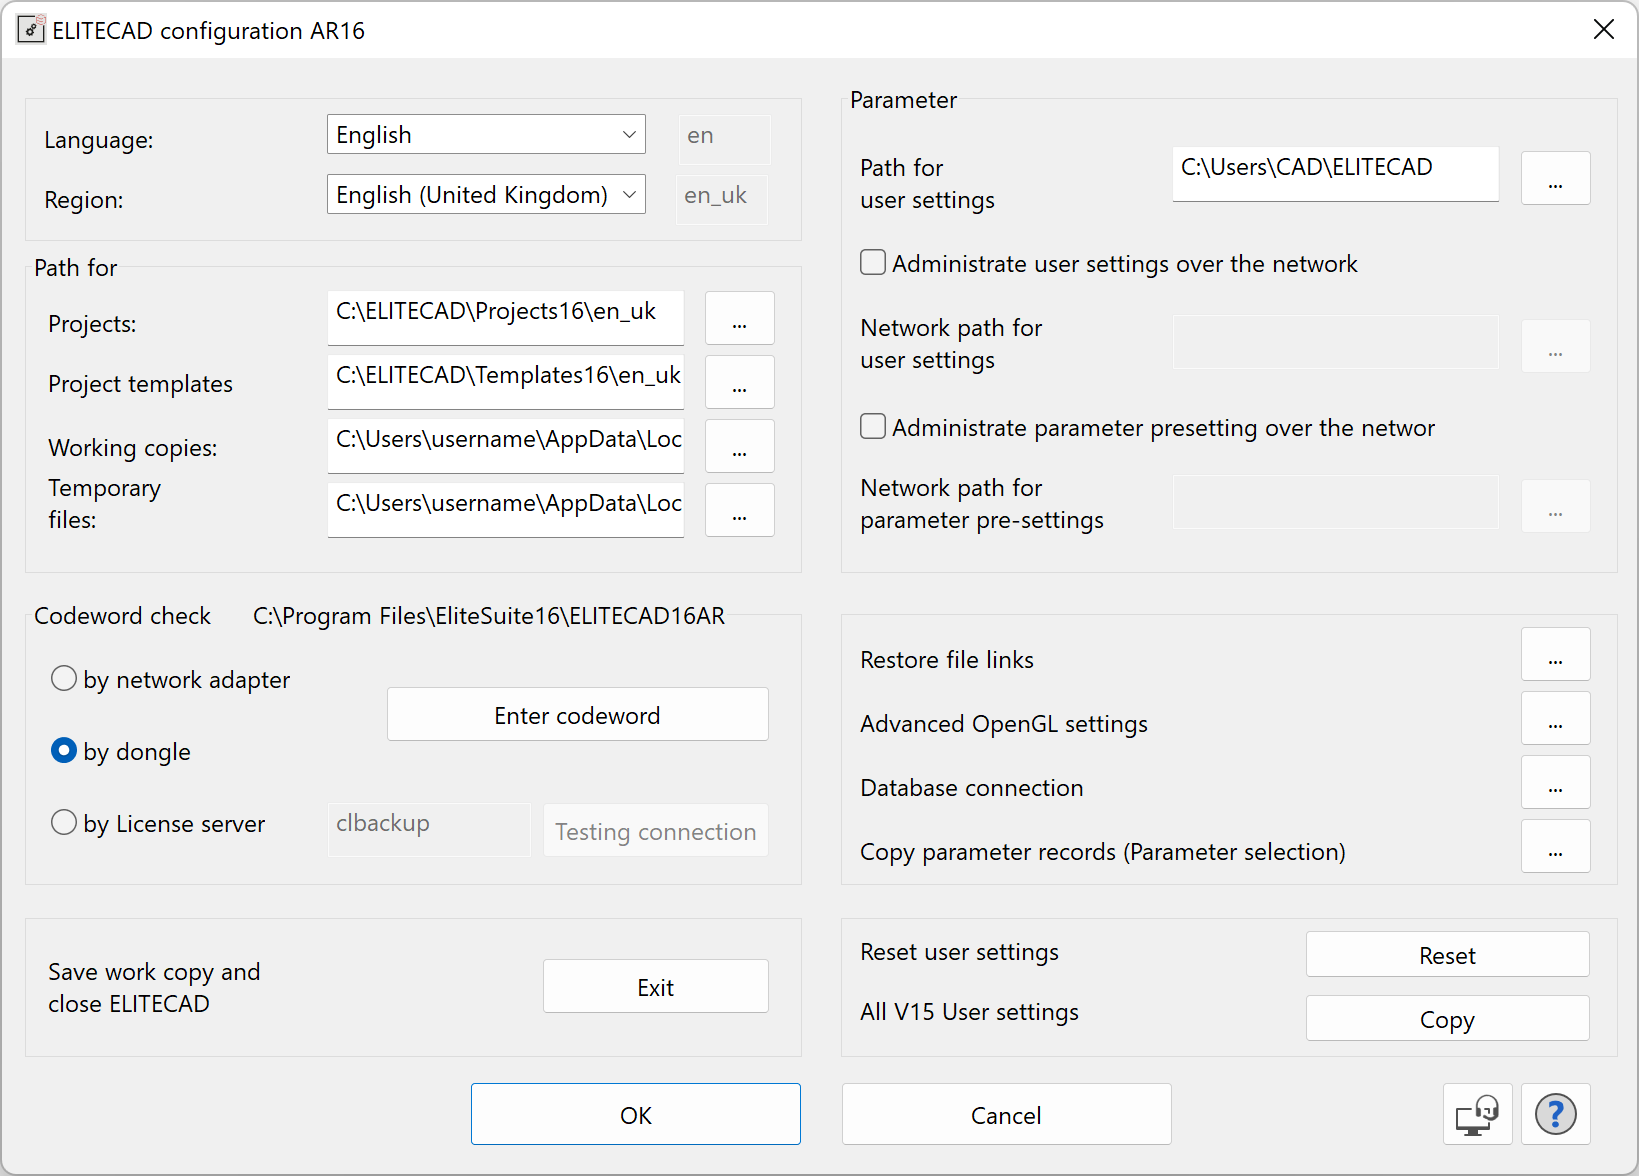Image resolution: width=1639 pixels, height=1176 pixels.
Task: Reset user settings with Reset button
Action: click(1447, 954)
